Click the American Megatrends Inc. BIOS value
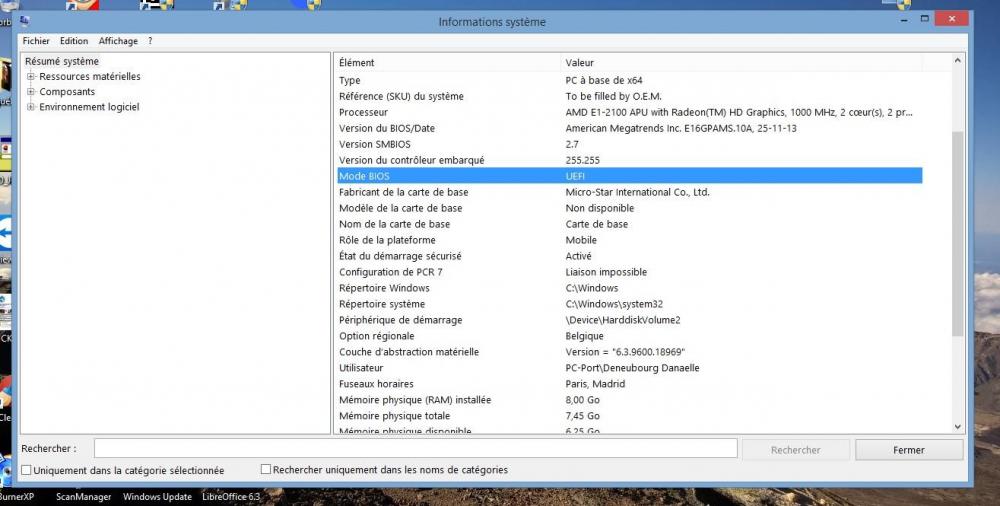The width and height of the screenshot is (1000, 506). click(681, 128)
